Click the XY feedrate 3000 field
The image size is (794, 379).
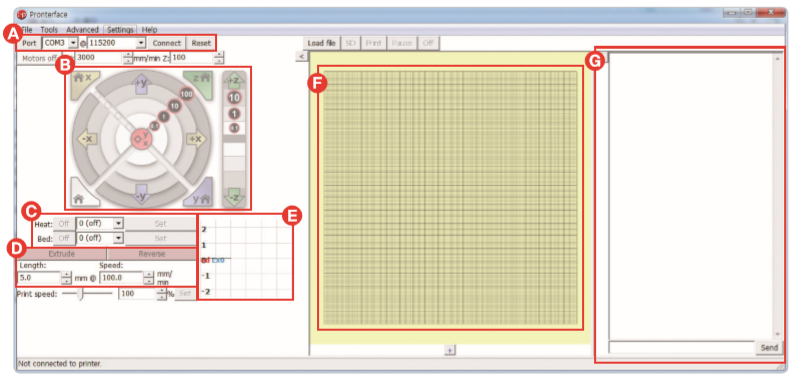coord(98,58)
